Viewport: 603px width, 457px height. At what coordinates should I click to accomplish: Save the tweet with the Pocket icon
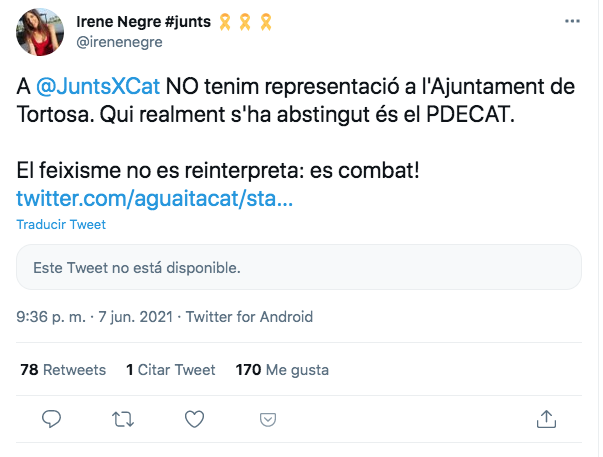(267, 417)
